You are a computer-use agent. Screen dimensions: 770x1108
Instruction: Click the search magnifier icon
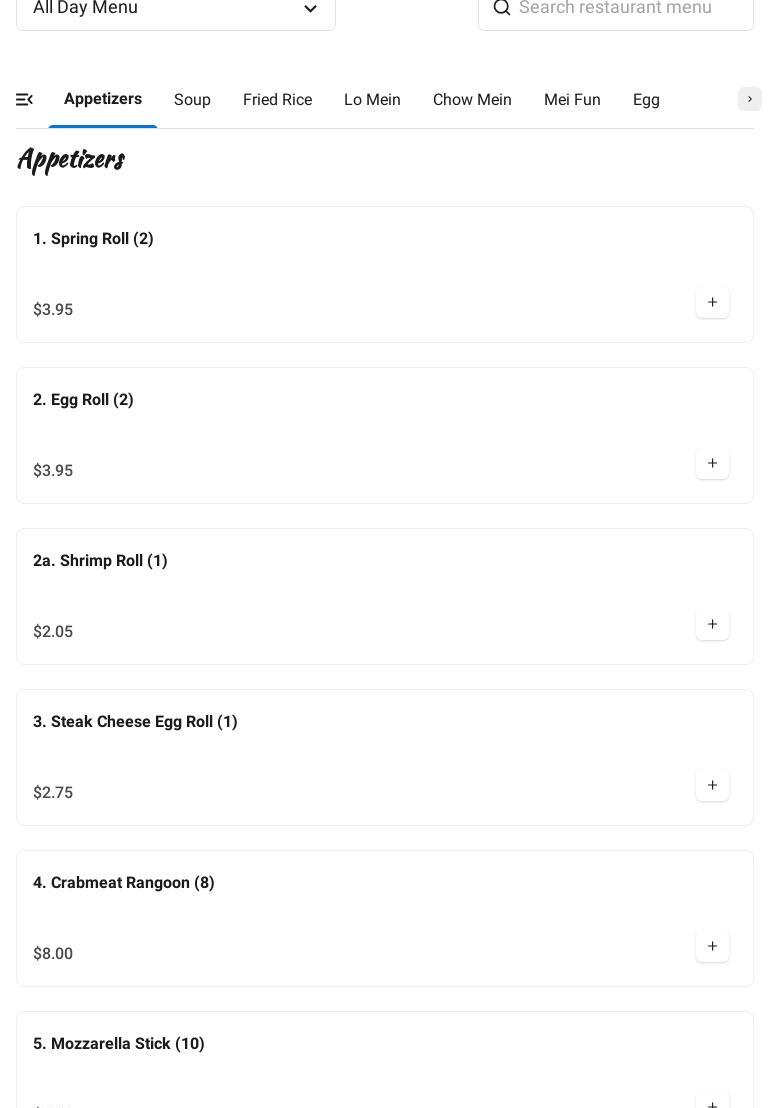pos(502,8)
